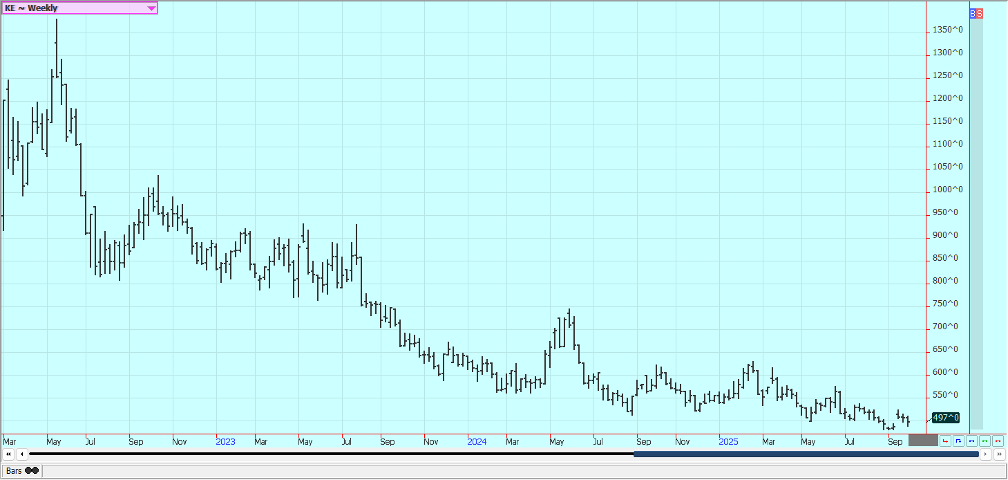The width and height of the screenshot is (1008, 480).
Task: Click the blue bracket icon in bottom-right toolbar
Action: click(x=958, y=440)
